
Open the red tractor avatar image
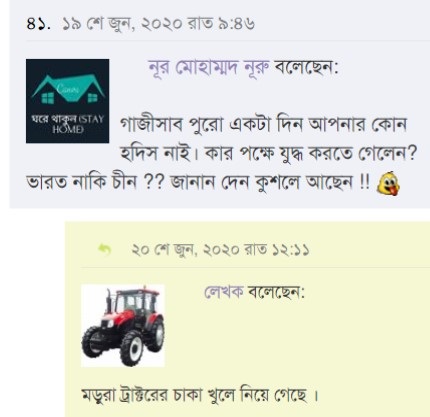[123, 326]
